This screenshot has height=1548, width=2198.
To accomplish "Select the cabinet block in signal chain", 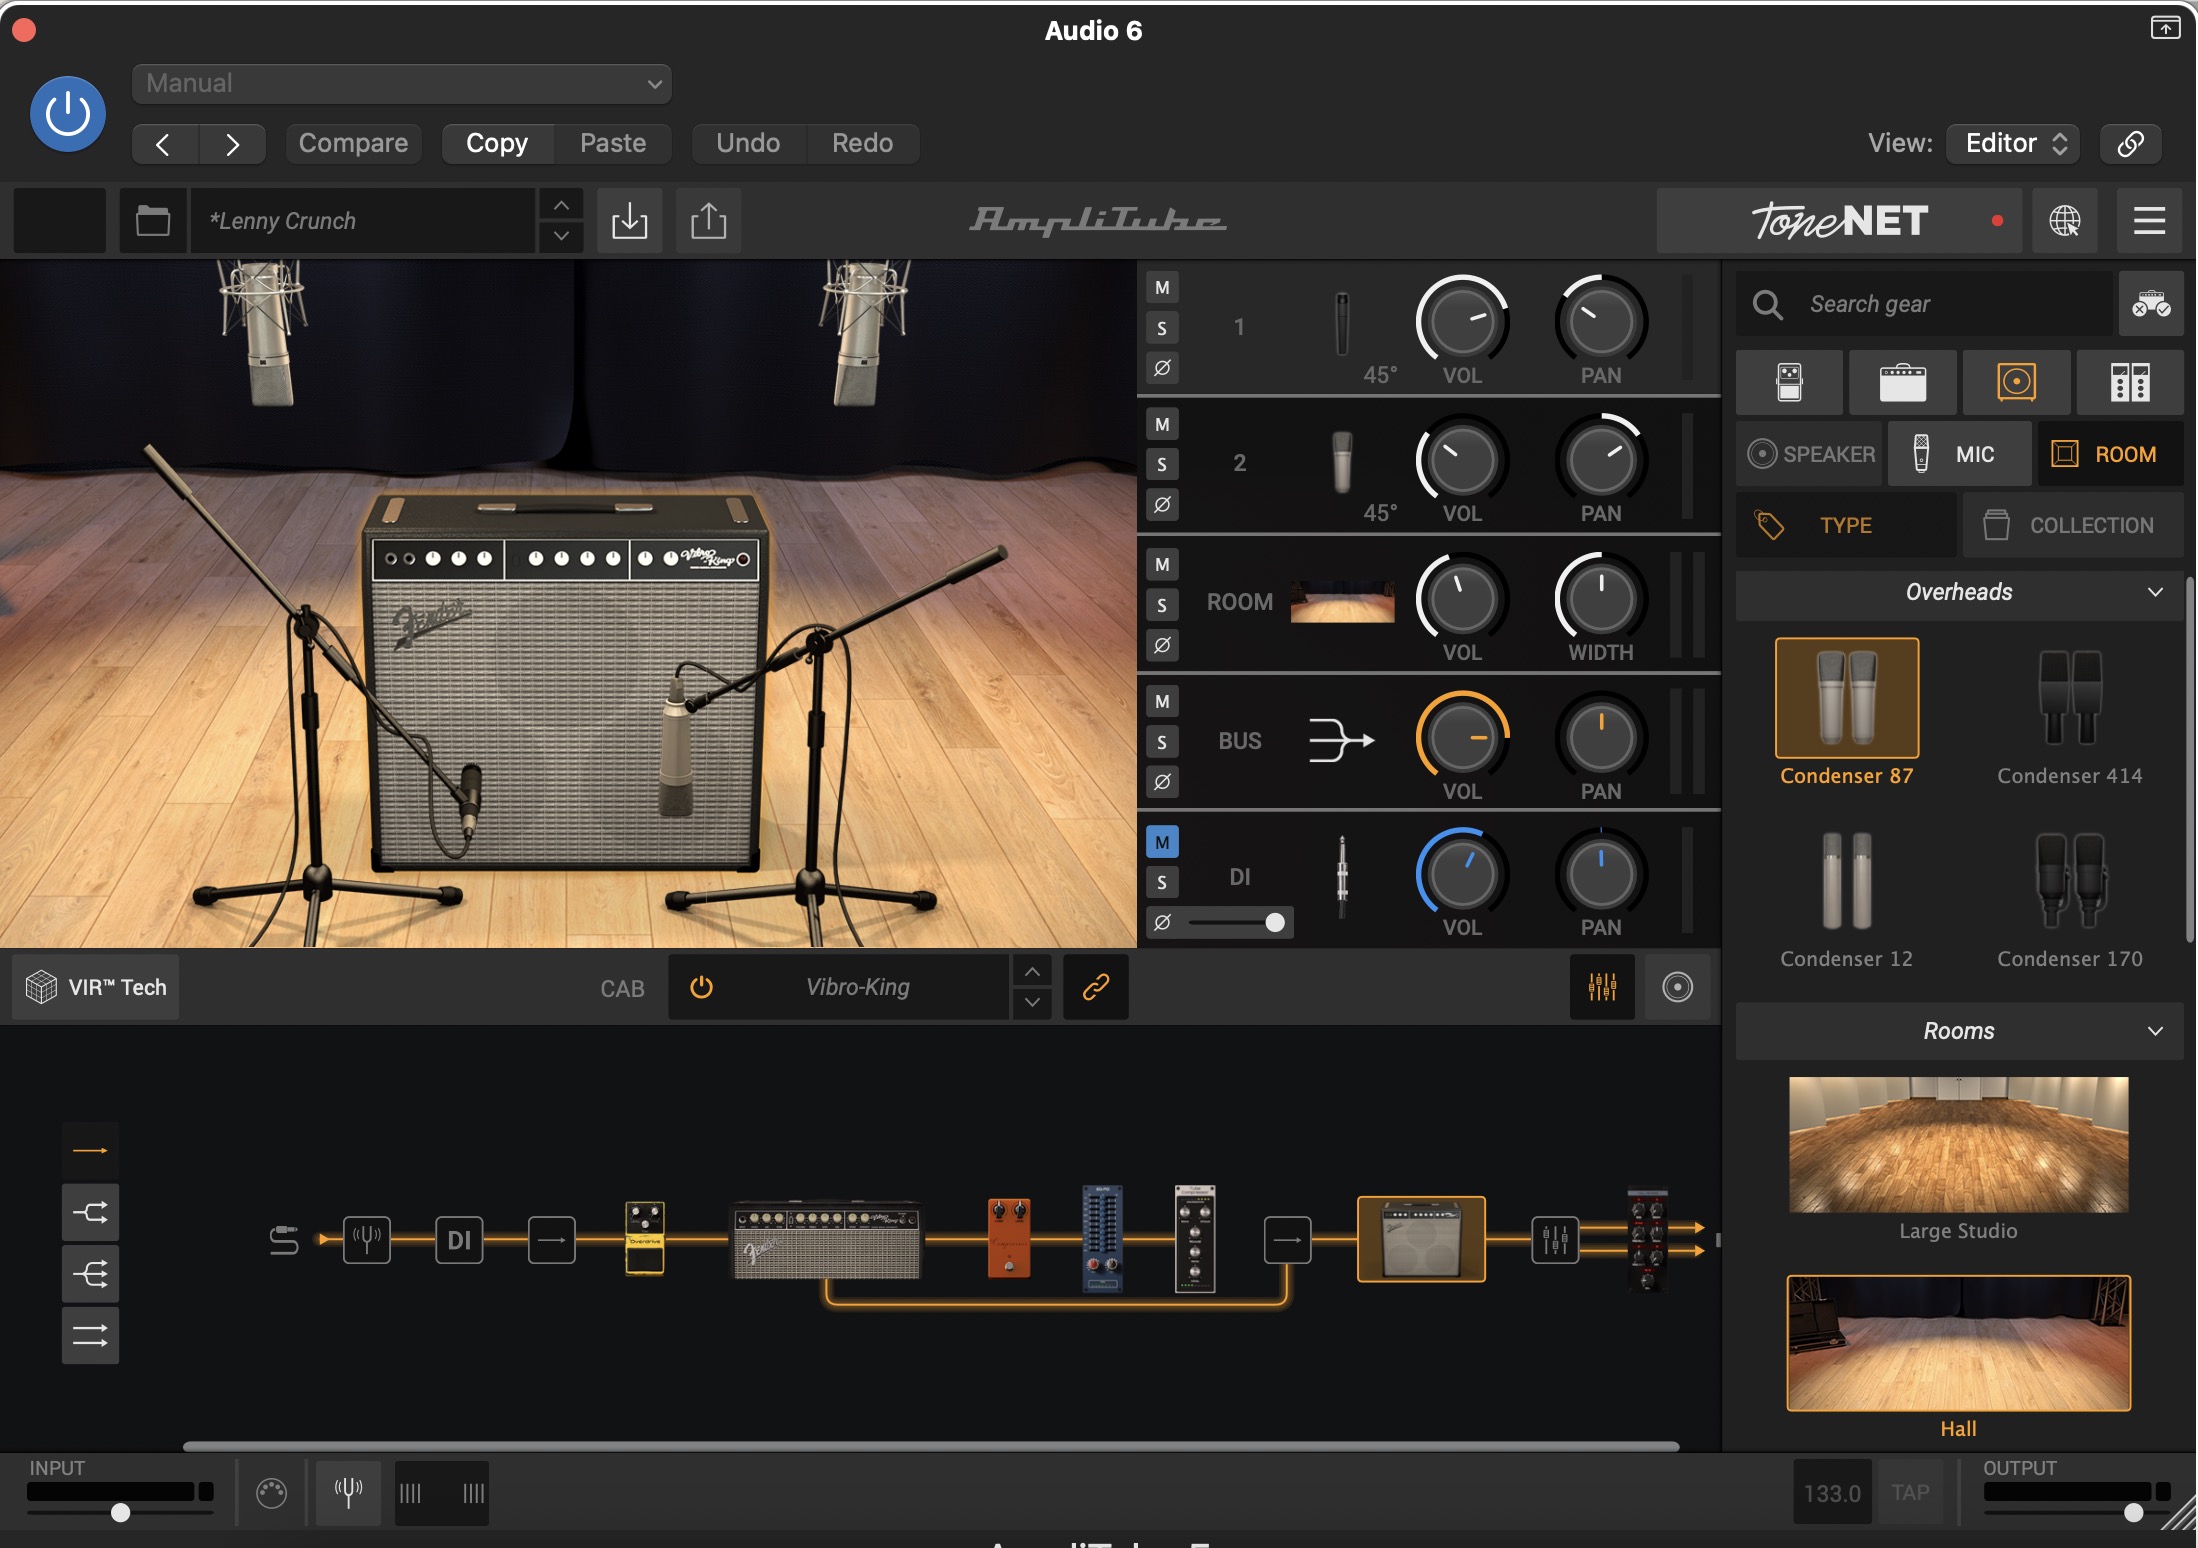I will pos(1421,1239).
